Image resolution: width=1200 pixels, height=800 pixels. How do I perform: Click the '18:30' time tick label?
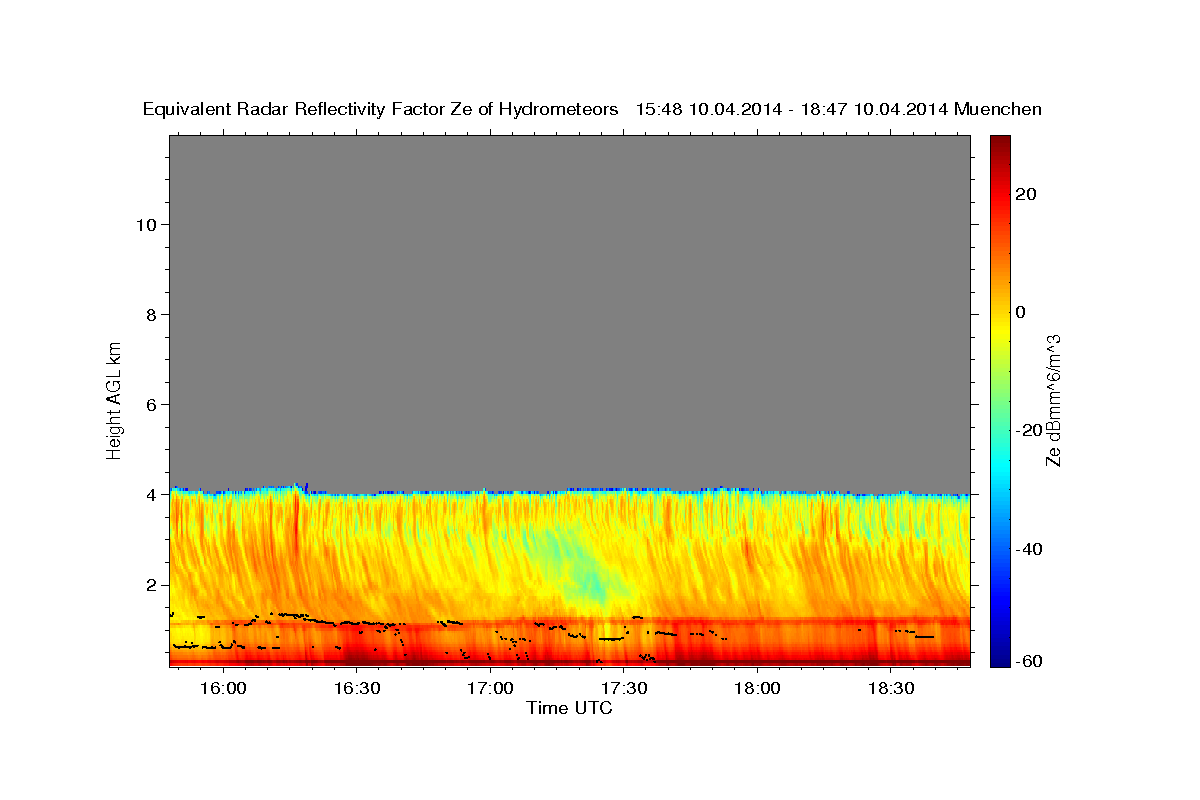891,689
